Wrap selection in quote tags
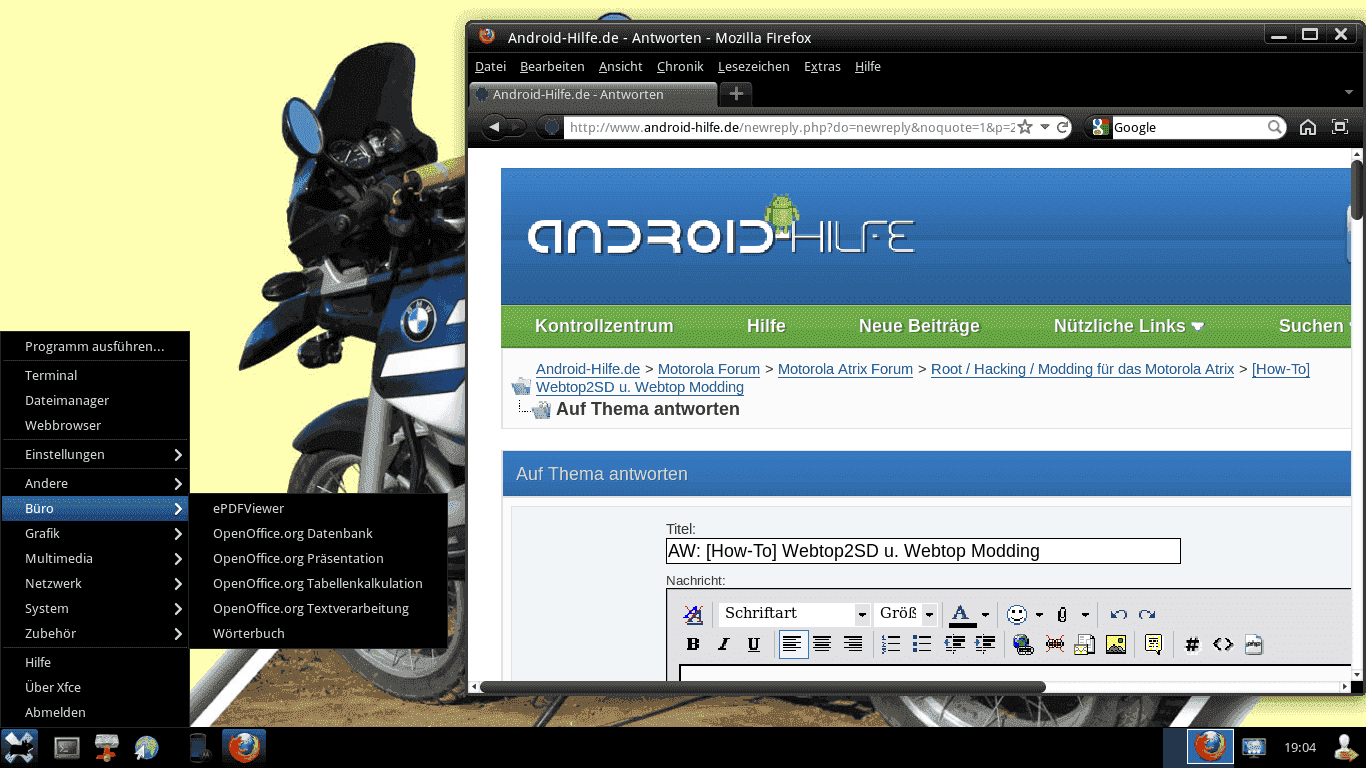 (1154, 645)
